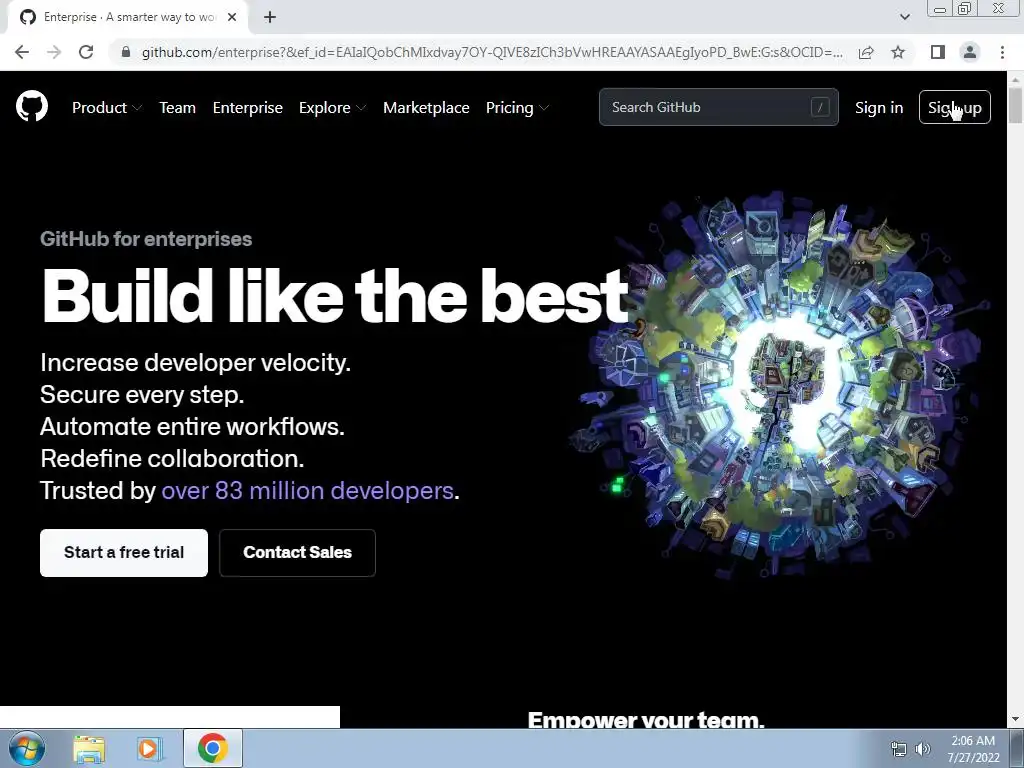Click the Sign up button
The width and height of the screenshot is (1024, 768).
point(955,107)
